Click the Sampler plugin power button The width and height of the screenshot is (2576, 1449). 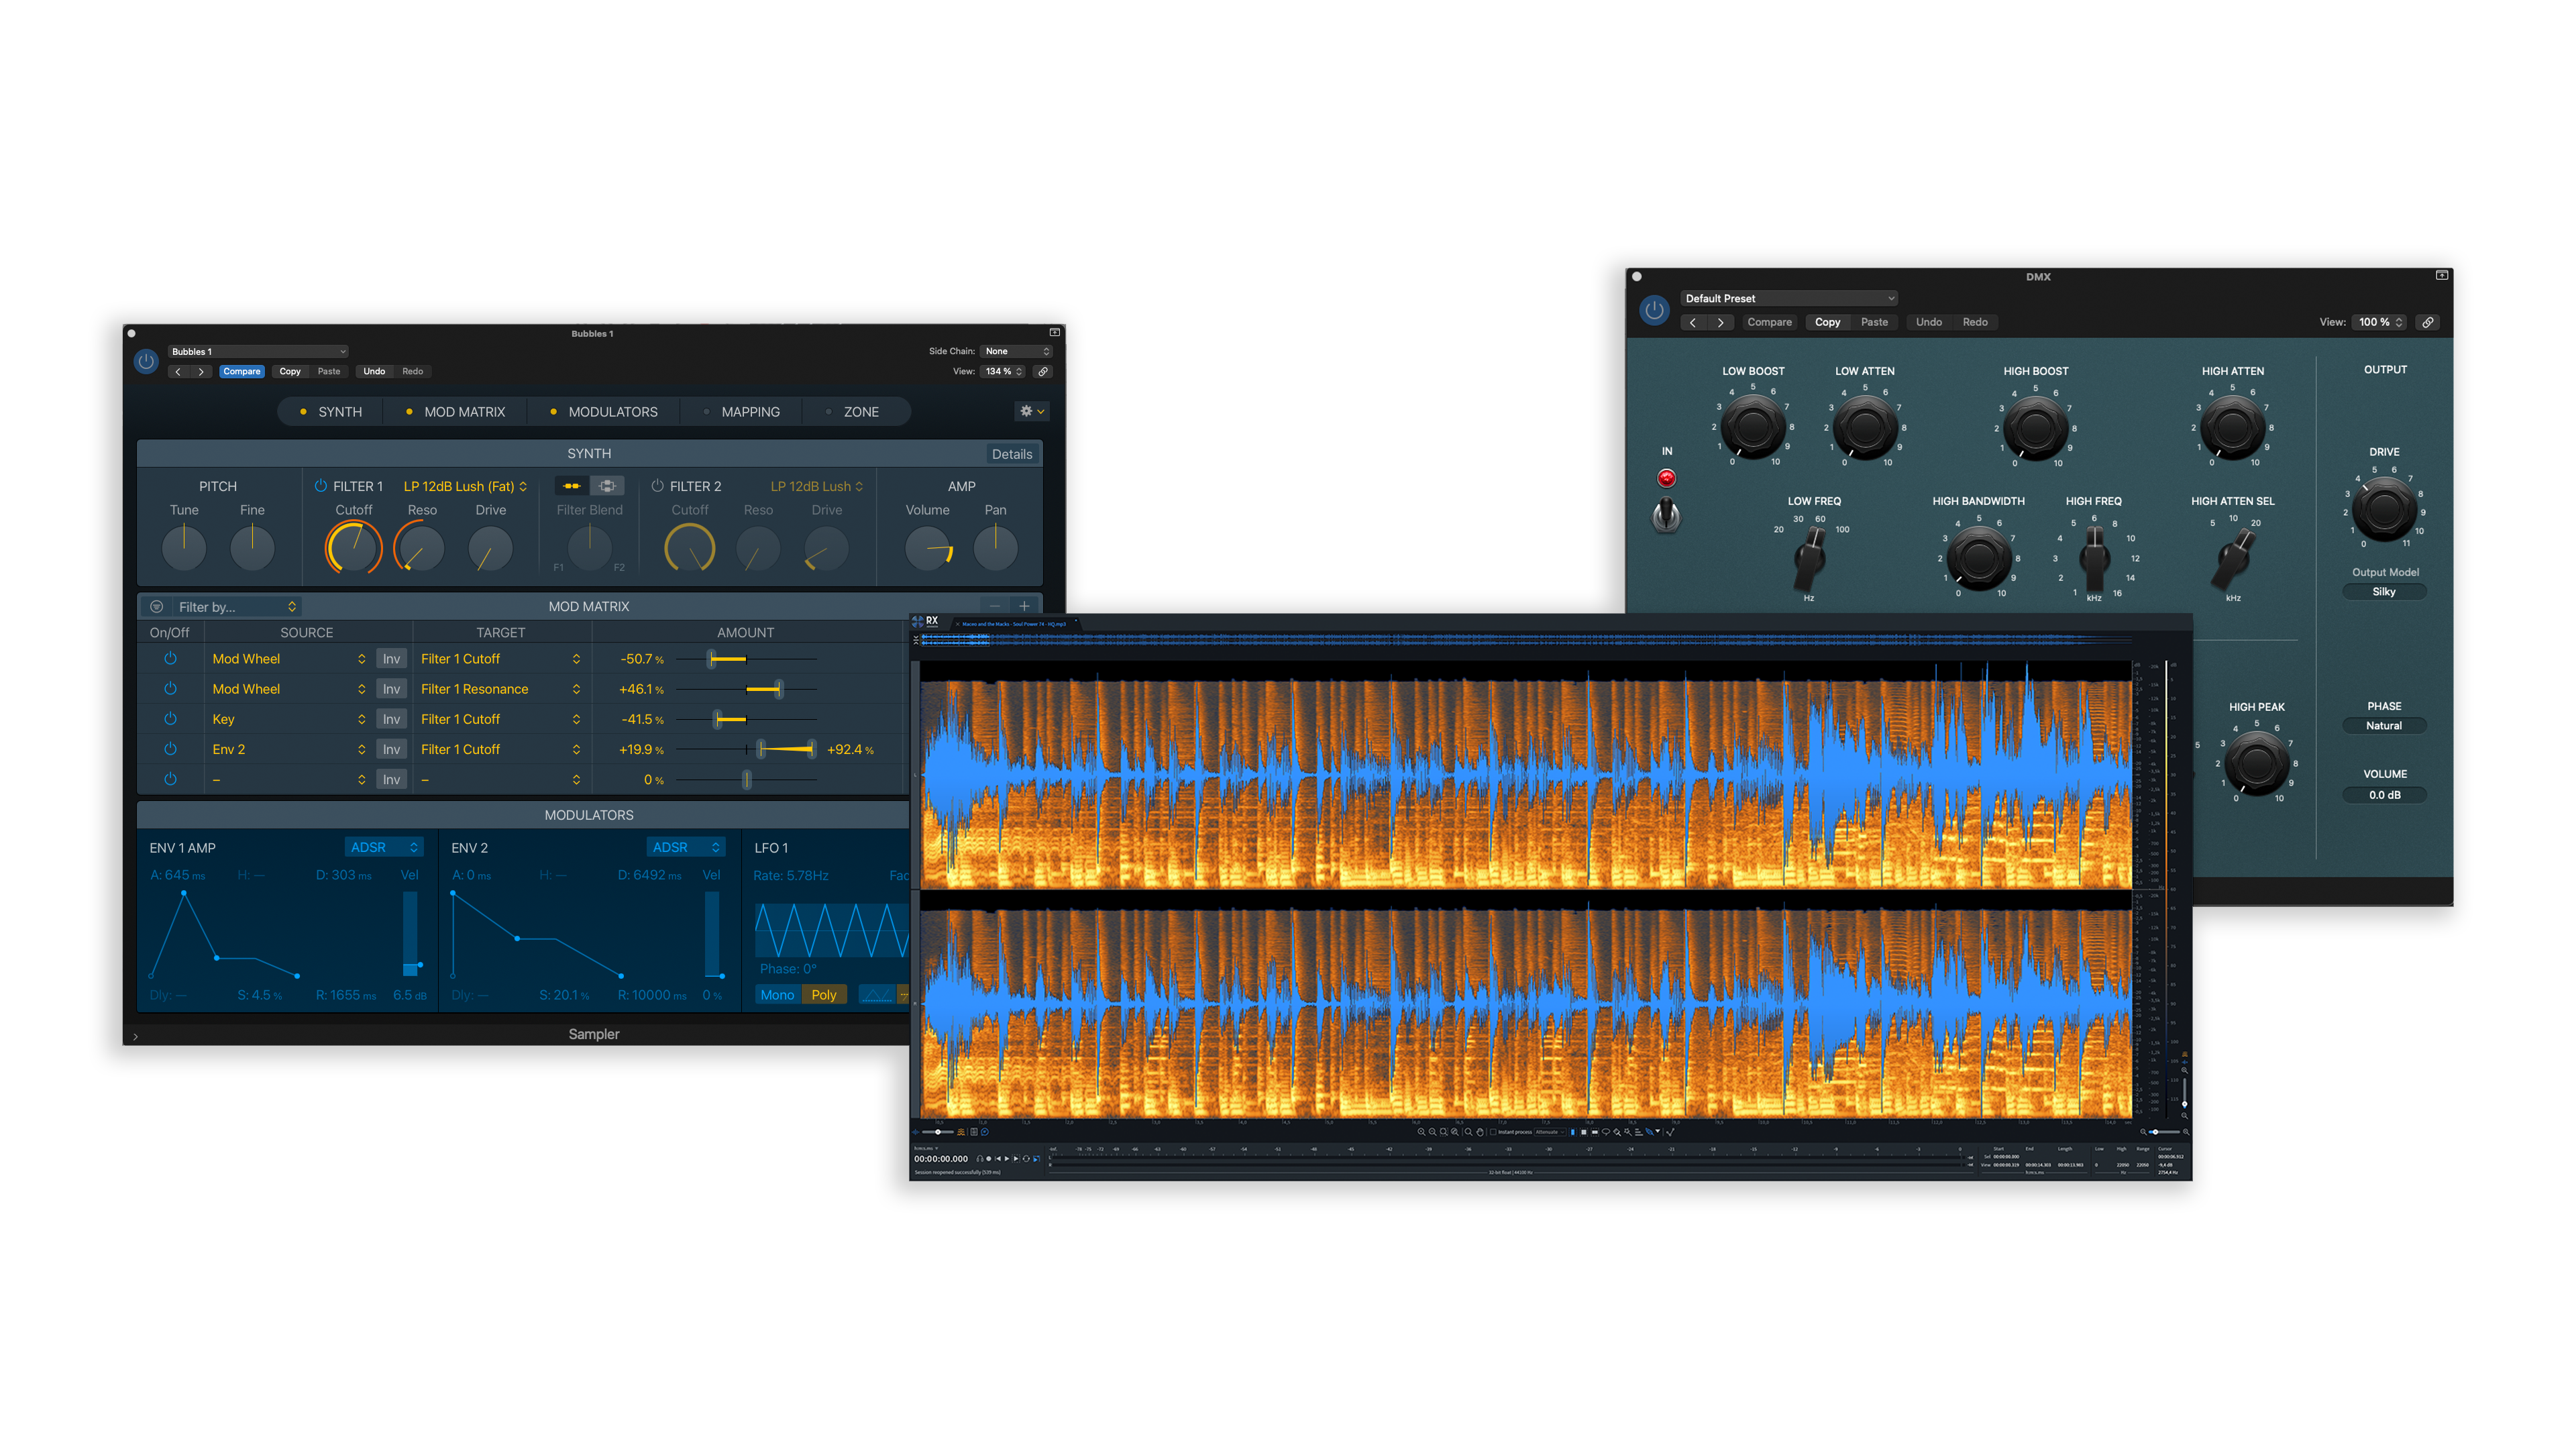(x=146, y=361)
